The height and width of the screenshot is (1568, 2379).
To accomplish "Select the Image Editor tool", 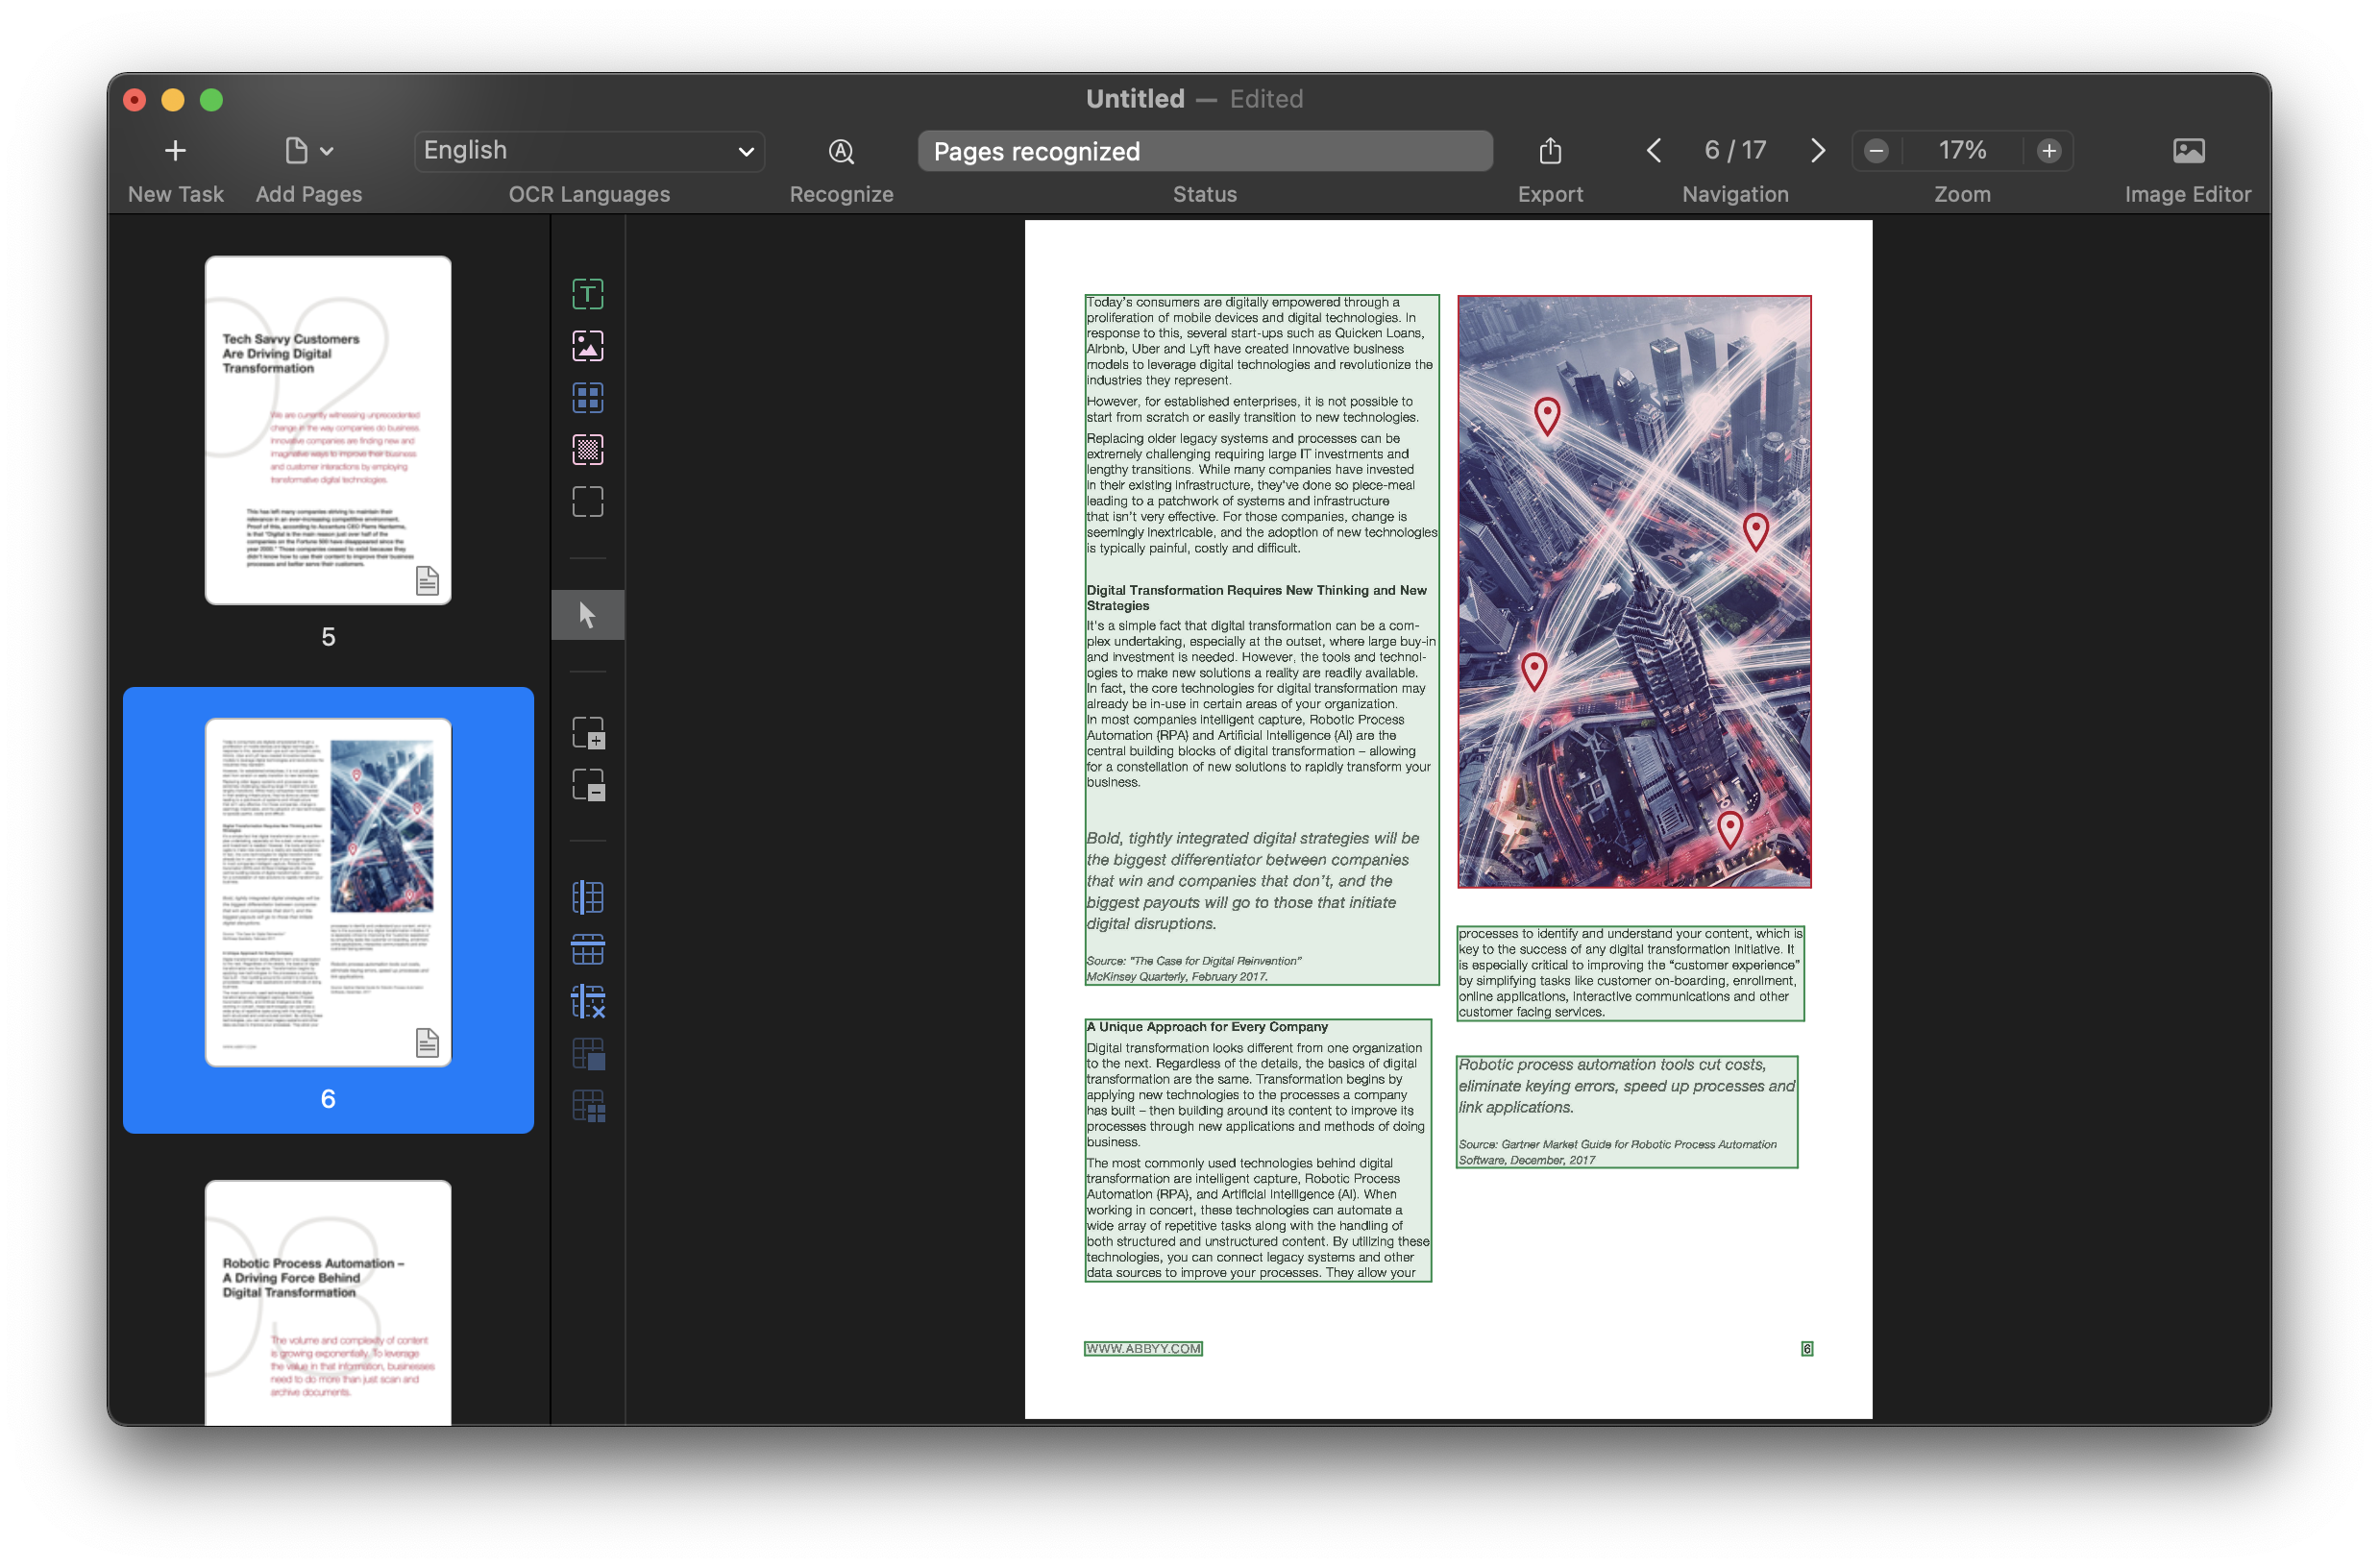I will click(2187, 151).
